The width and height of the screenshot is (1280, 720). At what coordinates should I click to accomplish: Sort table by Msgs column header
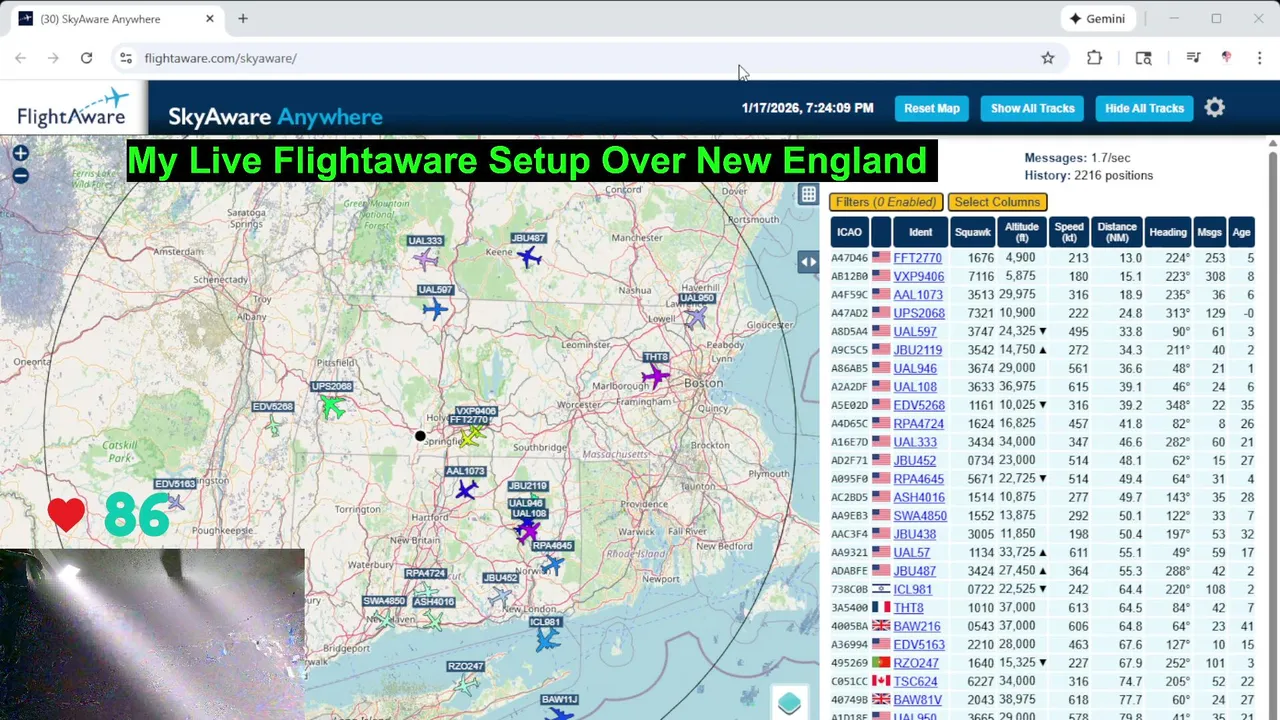tap(1209, 232)
